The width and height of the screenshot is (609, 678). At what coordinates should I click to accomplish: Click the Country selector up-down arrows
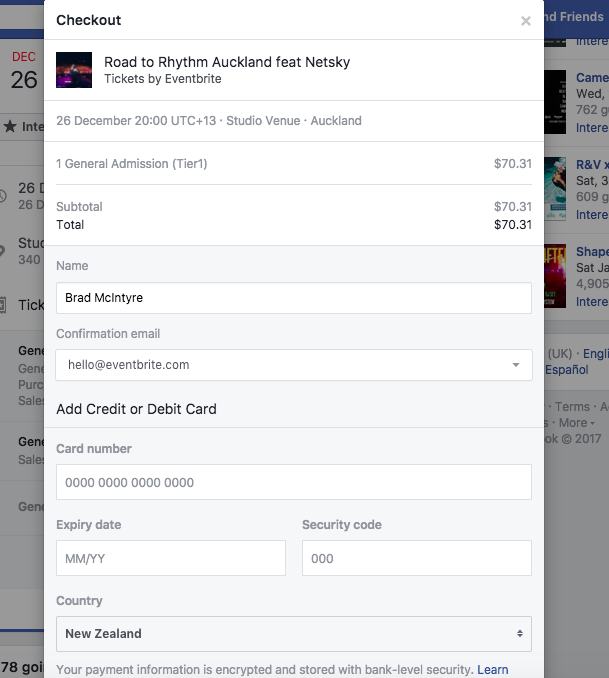pos(519,634)
